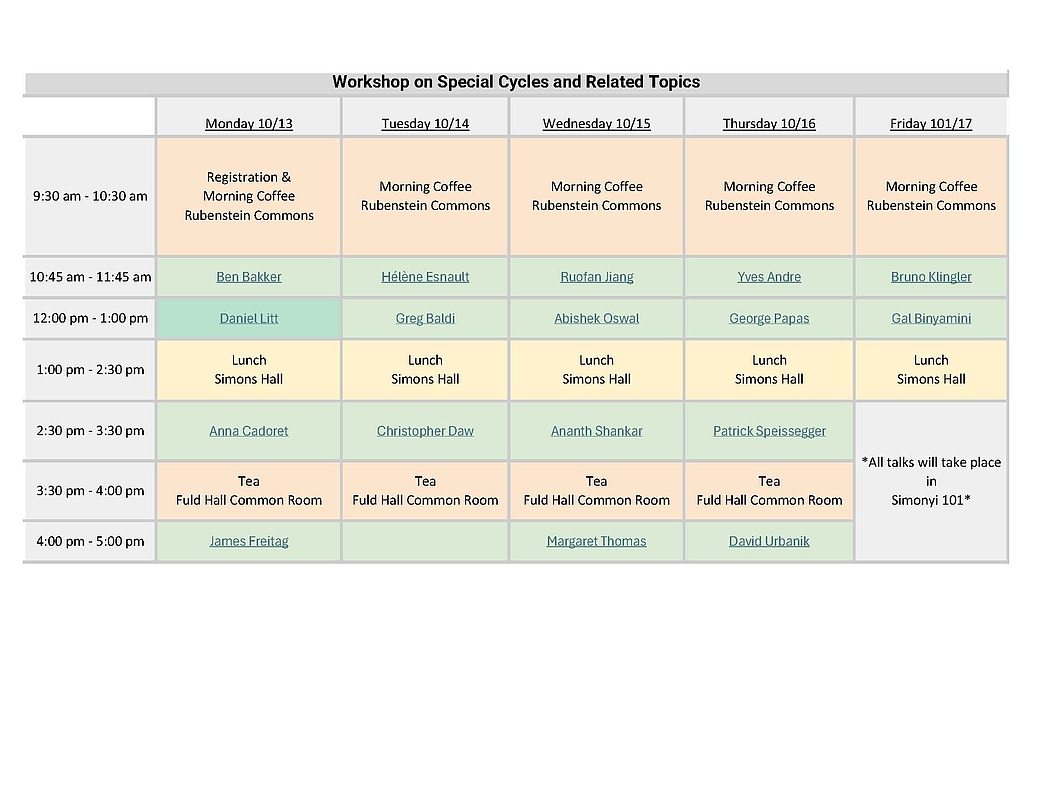Image resolution: width=1040 pixels, height=804 pixels.
Task: Follow the George Papas link
Action: point(769,319)
